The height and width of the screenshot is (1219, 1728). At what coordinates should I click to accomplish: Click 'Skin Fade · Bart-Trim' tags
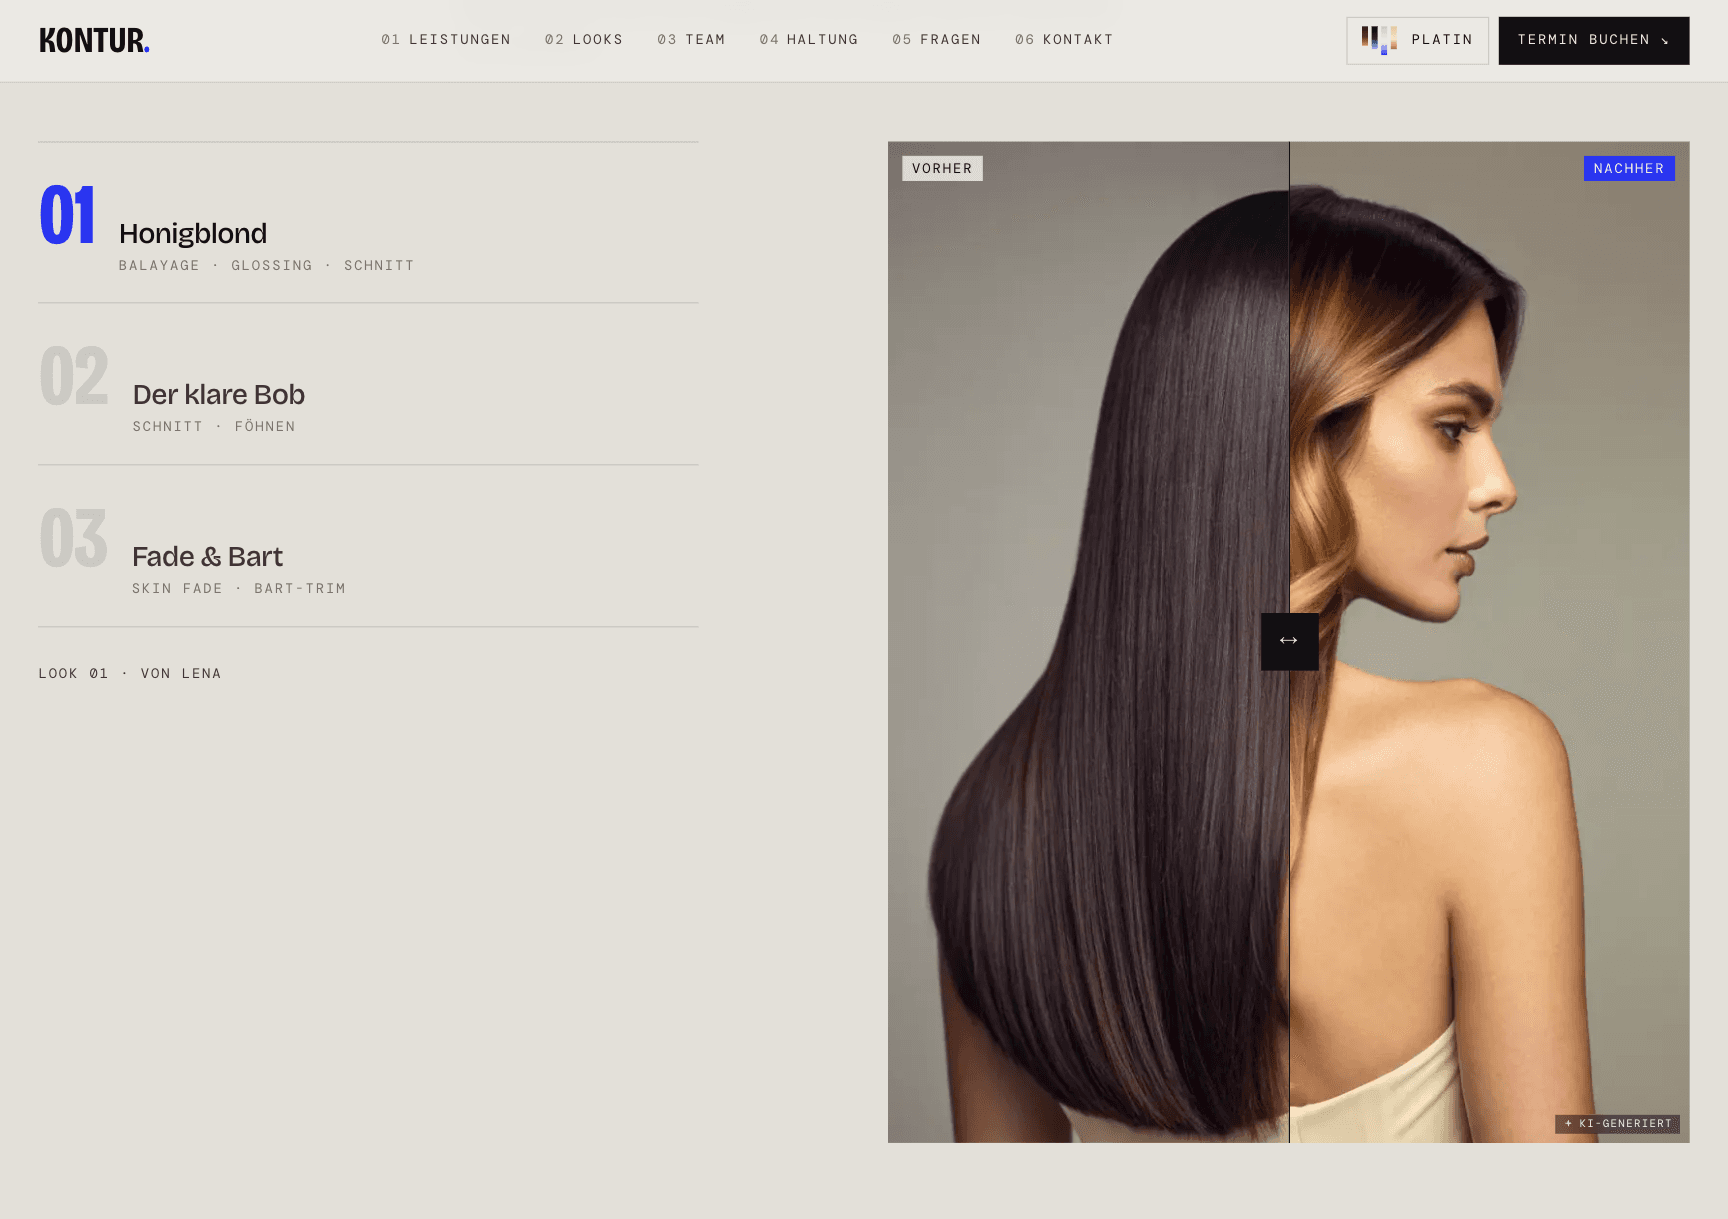click(239, 589)
